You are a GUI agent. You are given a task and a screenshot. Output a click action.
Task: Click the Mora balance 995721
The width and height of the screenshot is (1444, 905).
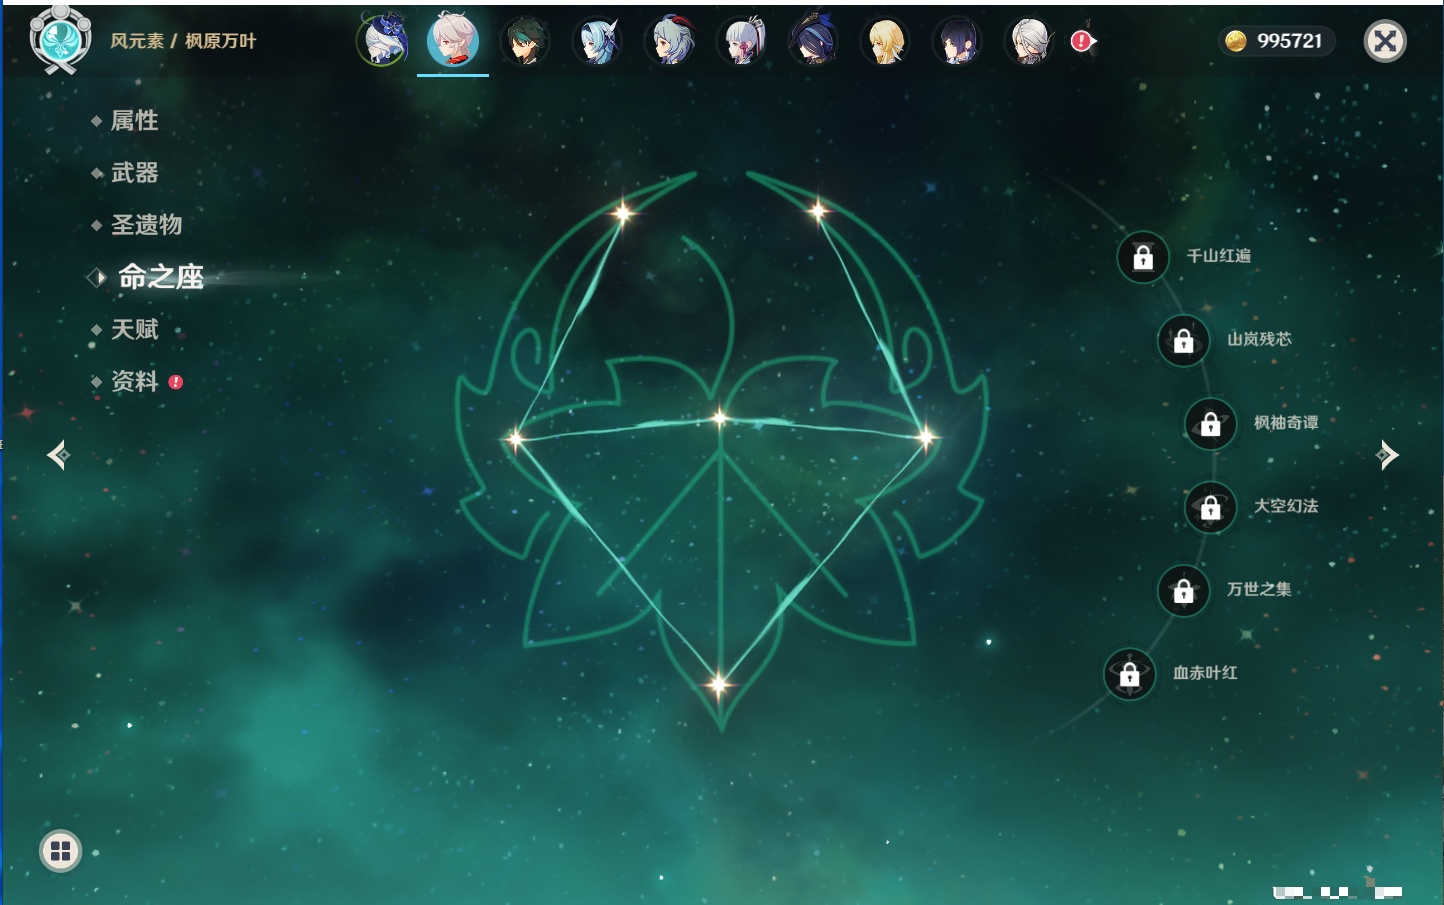[1289, 41]
